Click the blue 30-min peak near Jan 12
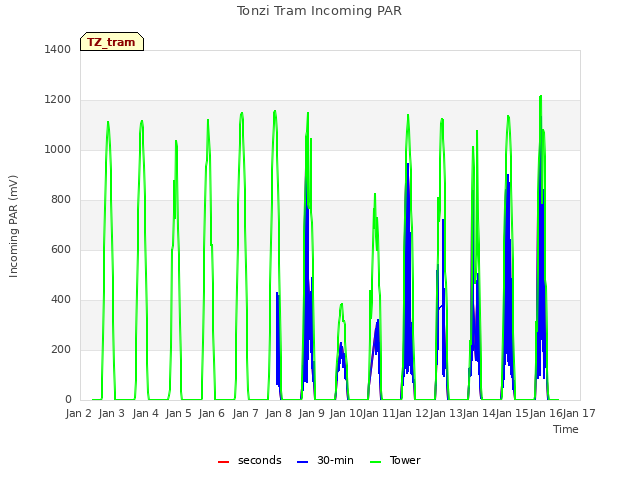Screen dimensions: 640x480 pyautogui.click(x=408, y=164)
